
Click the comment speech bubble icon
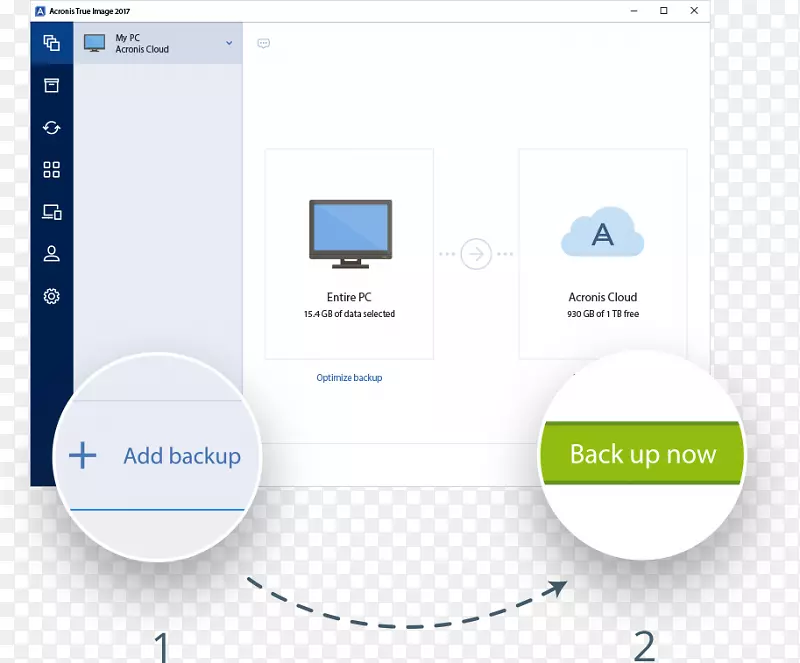coord(263,43)
